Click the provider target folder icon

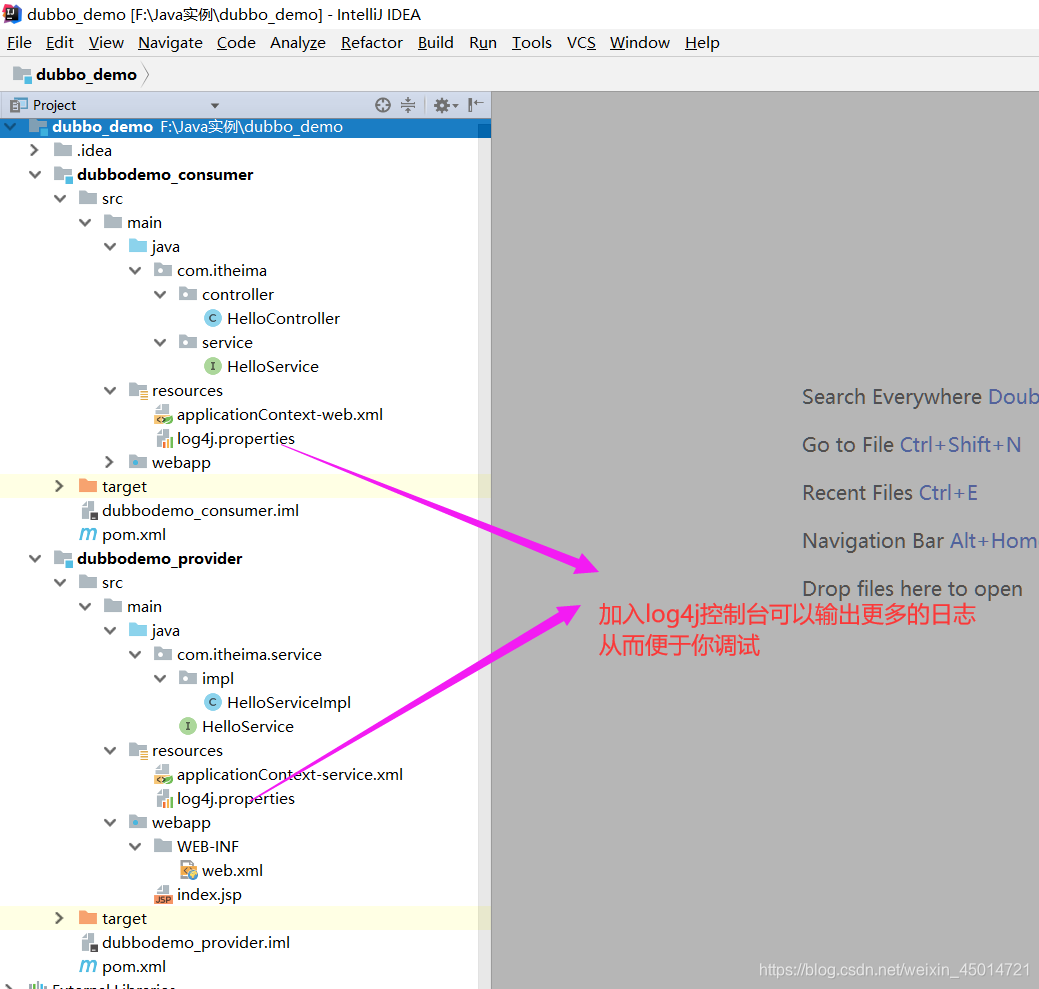tap(87, 918)
